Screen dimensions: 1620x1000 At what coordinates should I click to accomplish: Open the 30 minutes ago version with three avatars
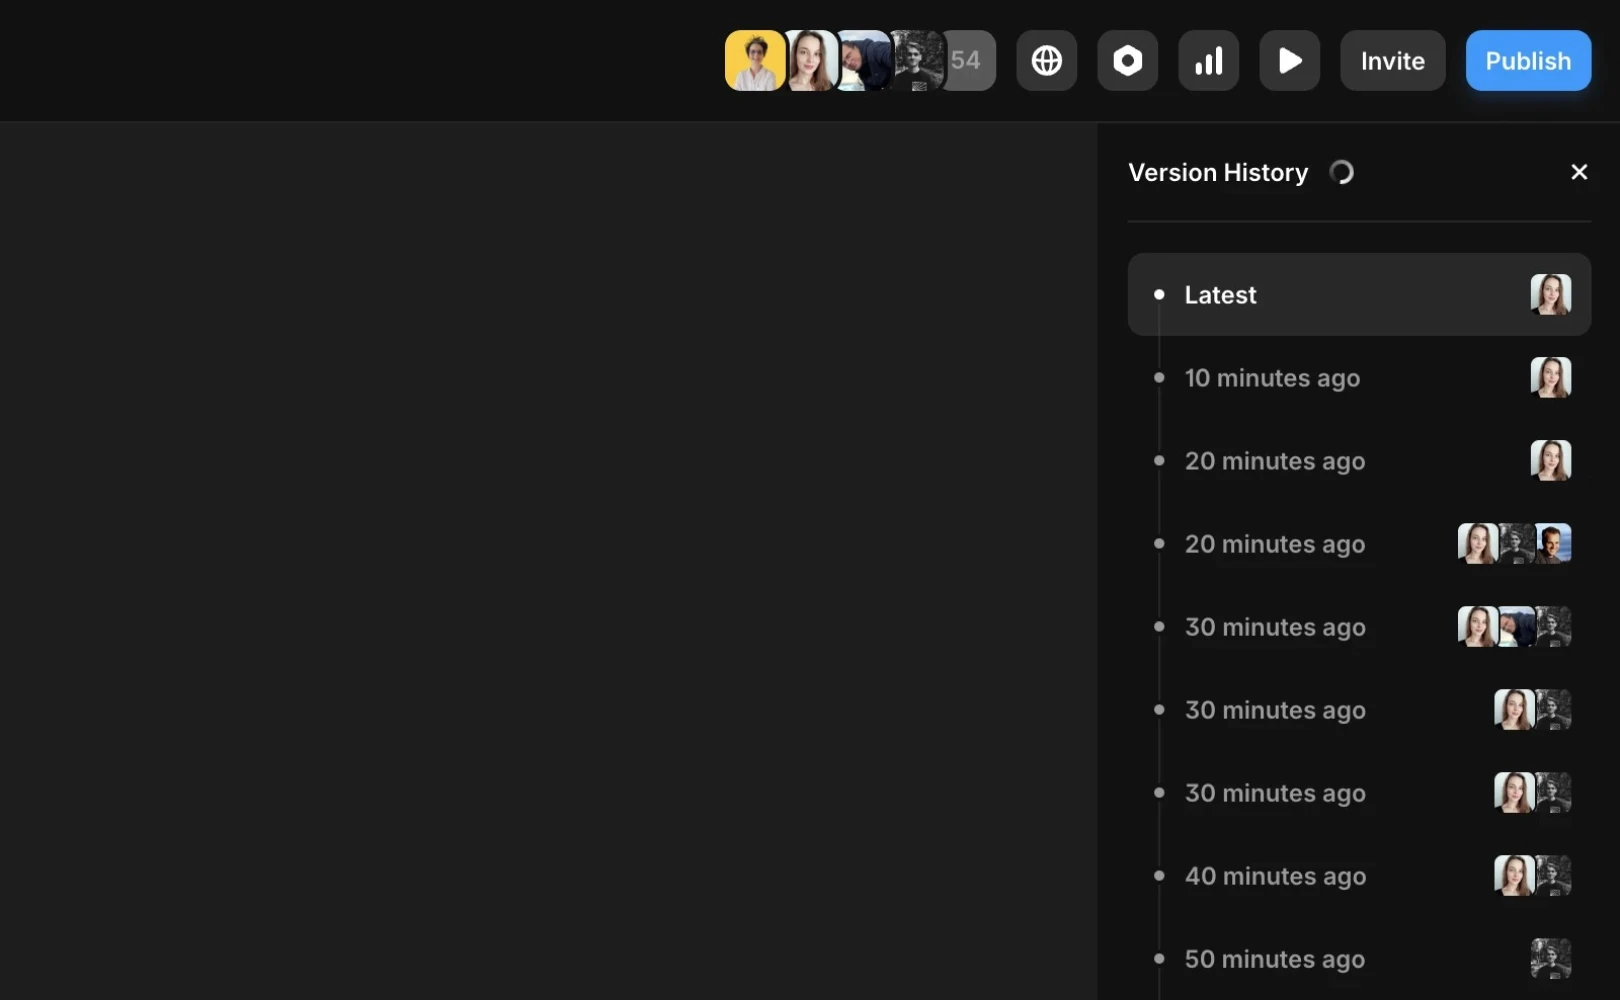click(1359, 627)
